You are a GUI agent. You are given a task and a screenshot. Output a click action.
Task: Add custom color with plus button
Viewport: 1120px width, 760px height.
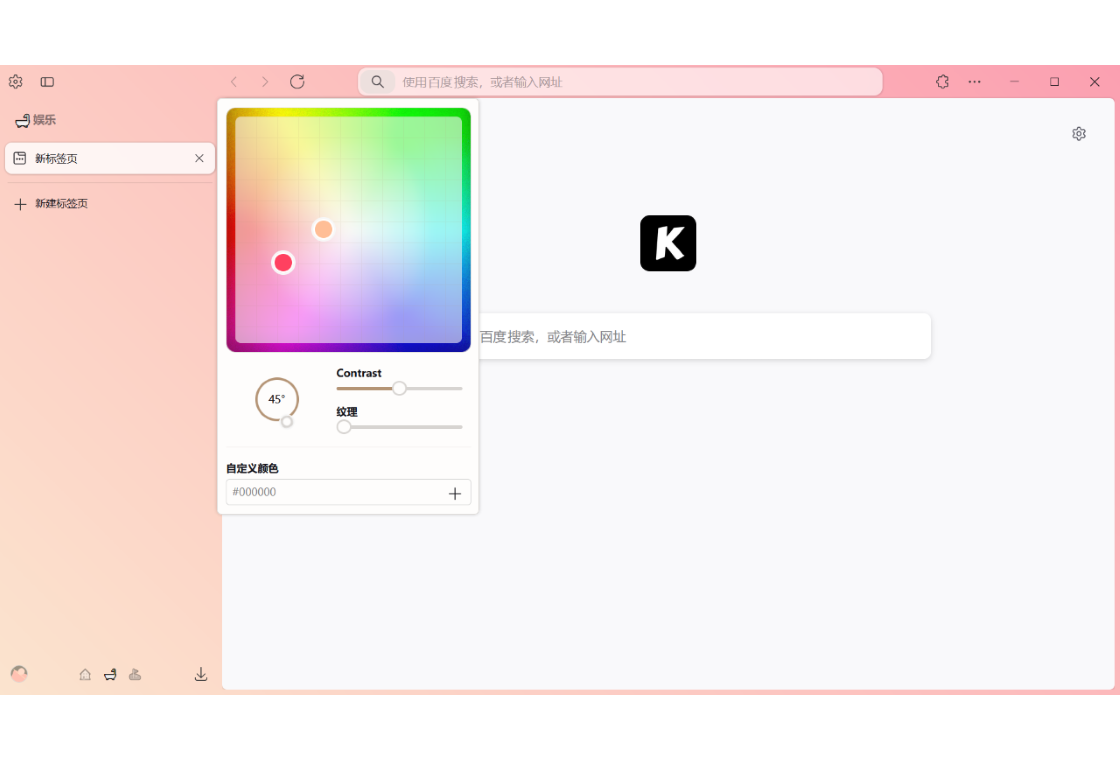coord(455,493)
